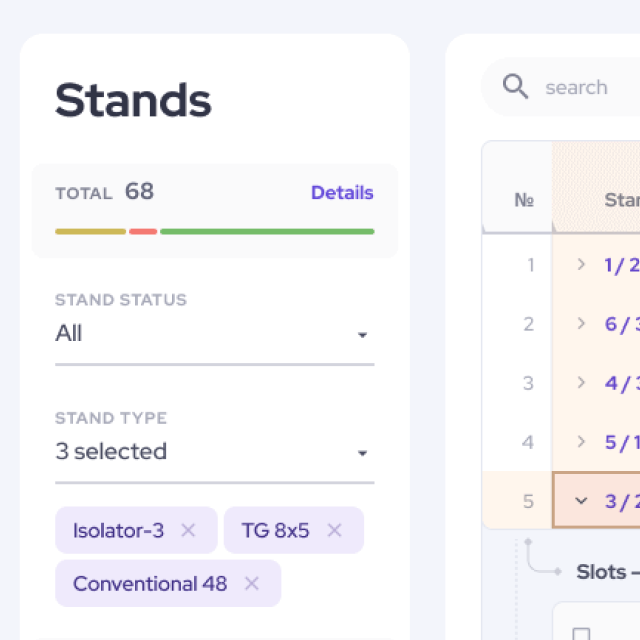
Task: Remove the Conventional 48 filter chip
Action: click(x=252, y=583)
